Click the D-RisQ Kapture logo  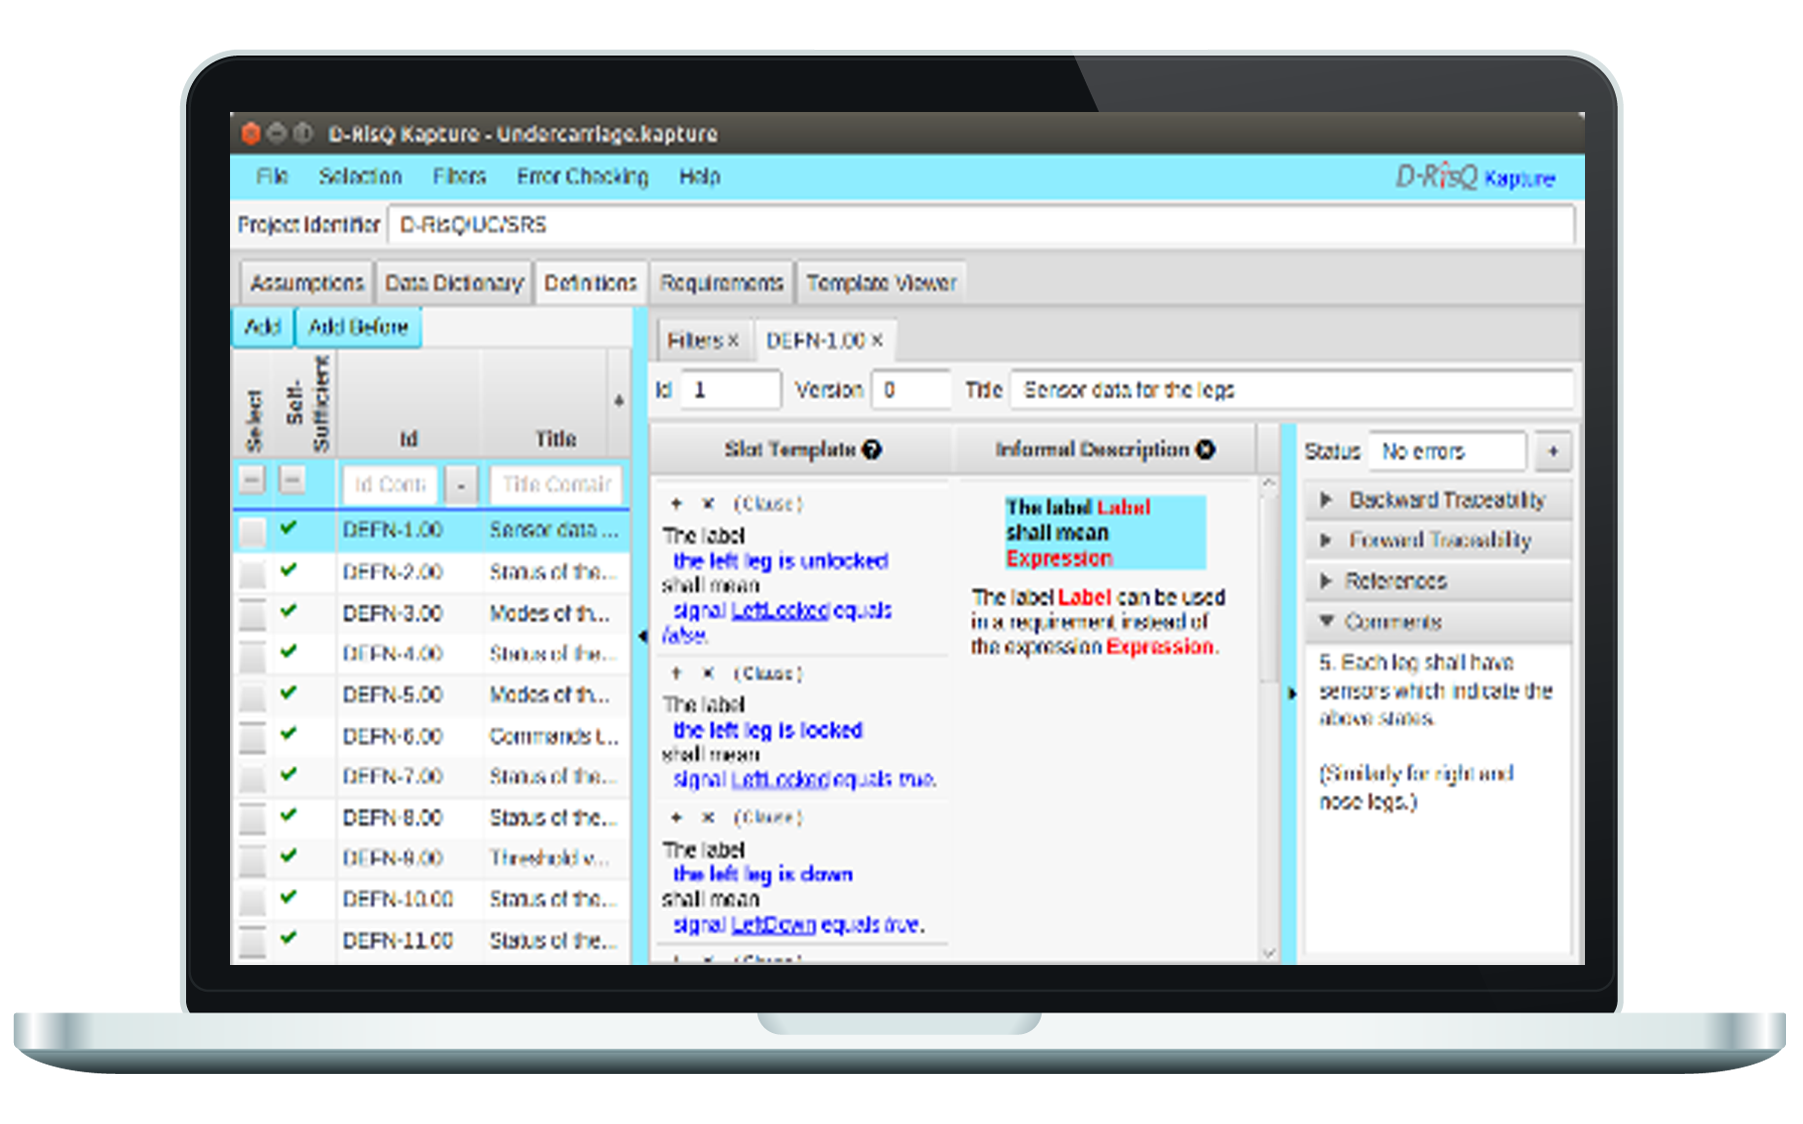coord(1475,177)
